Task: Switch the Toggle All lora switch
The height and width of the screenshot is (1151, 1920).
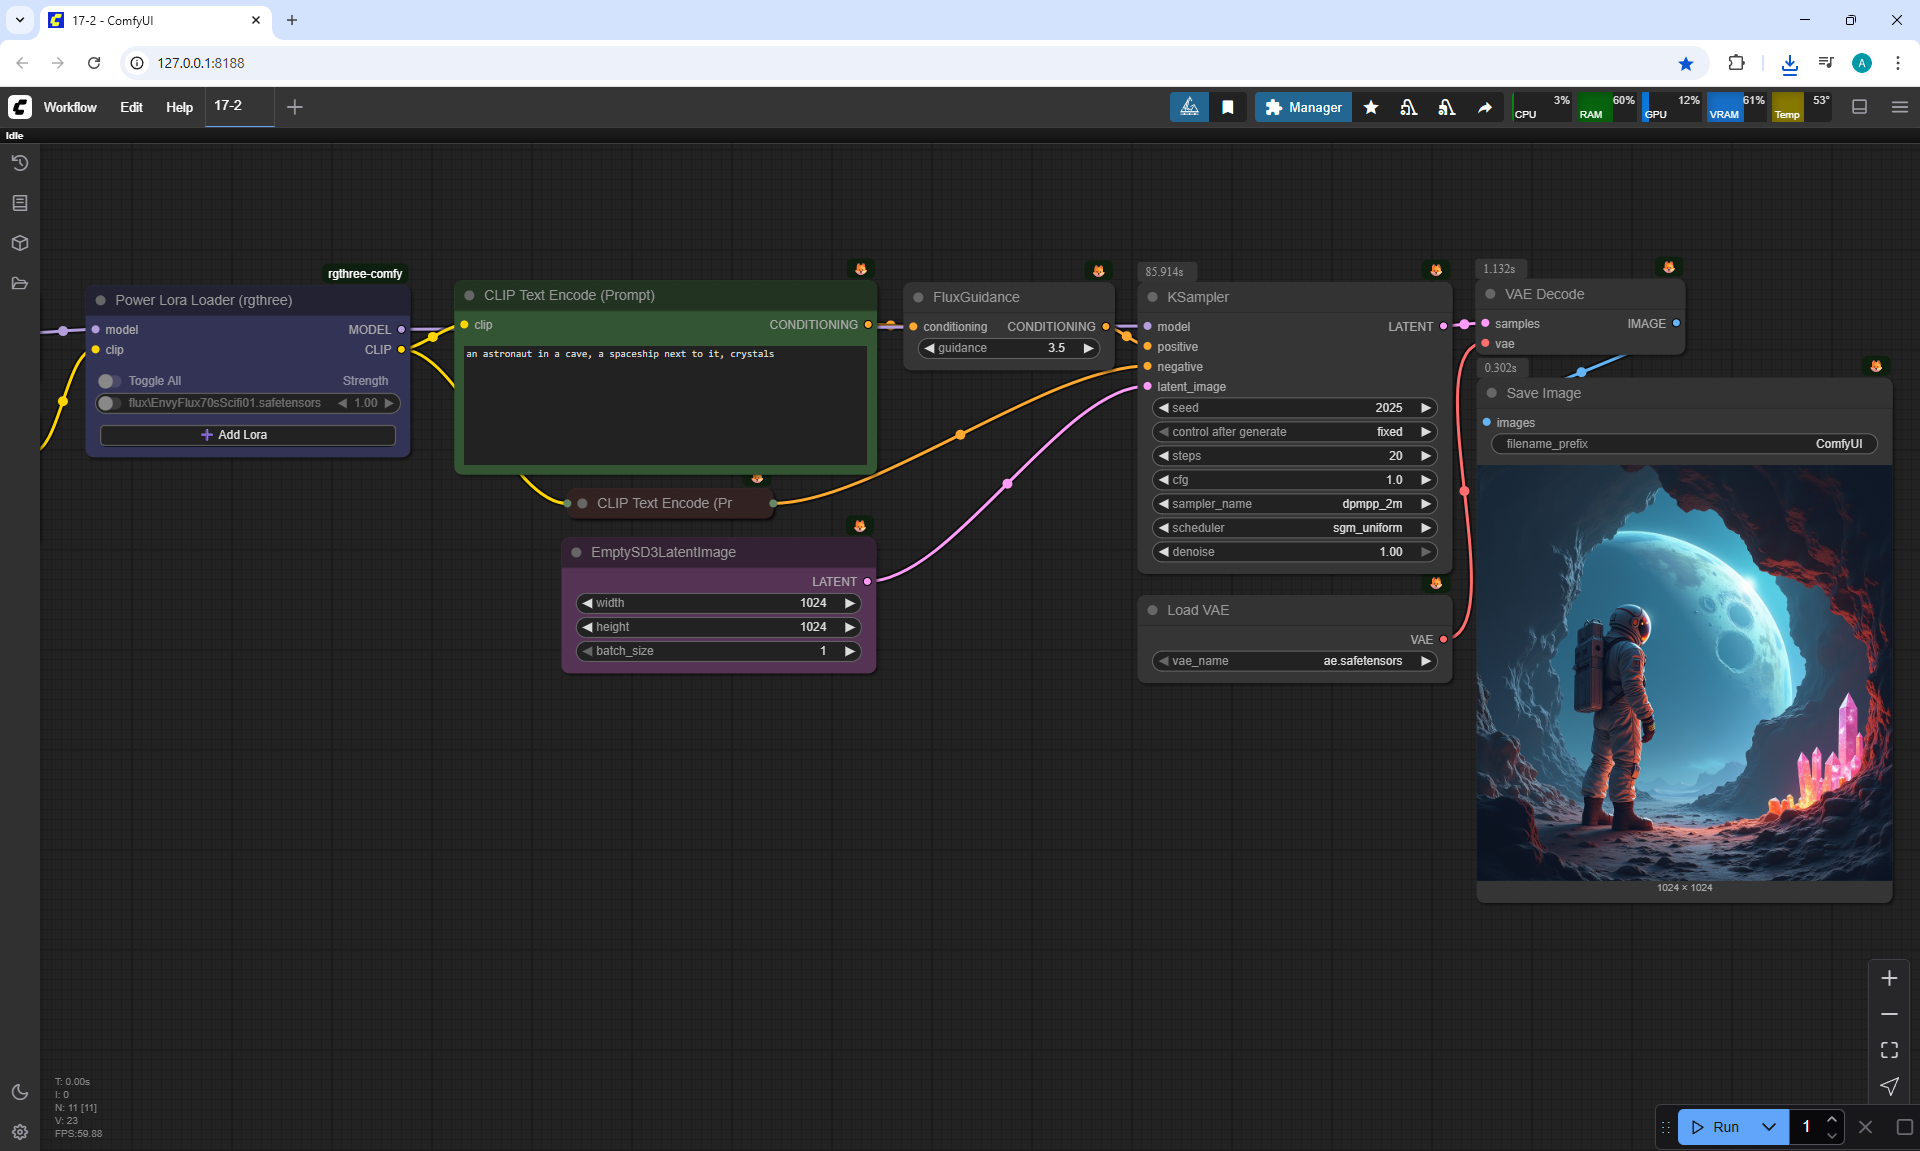Action: (x=109, y=381)
